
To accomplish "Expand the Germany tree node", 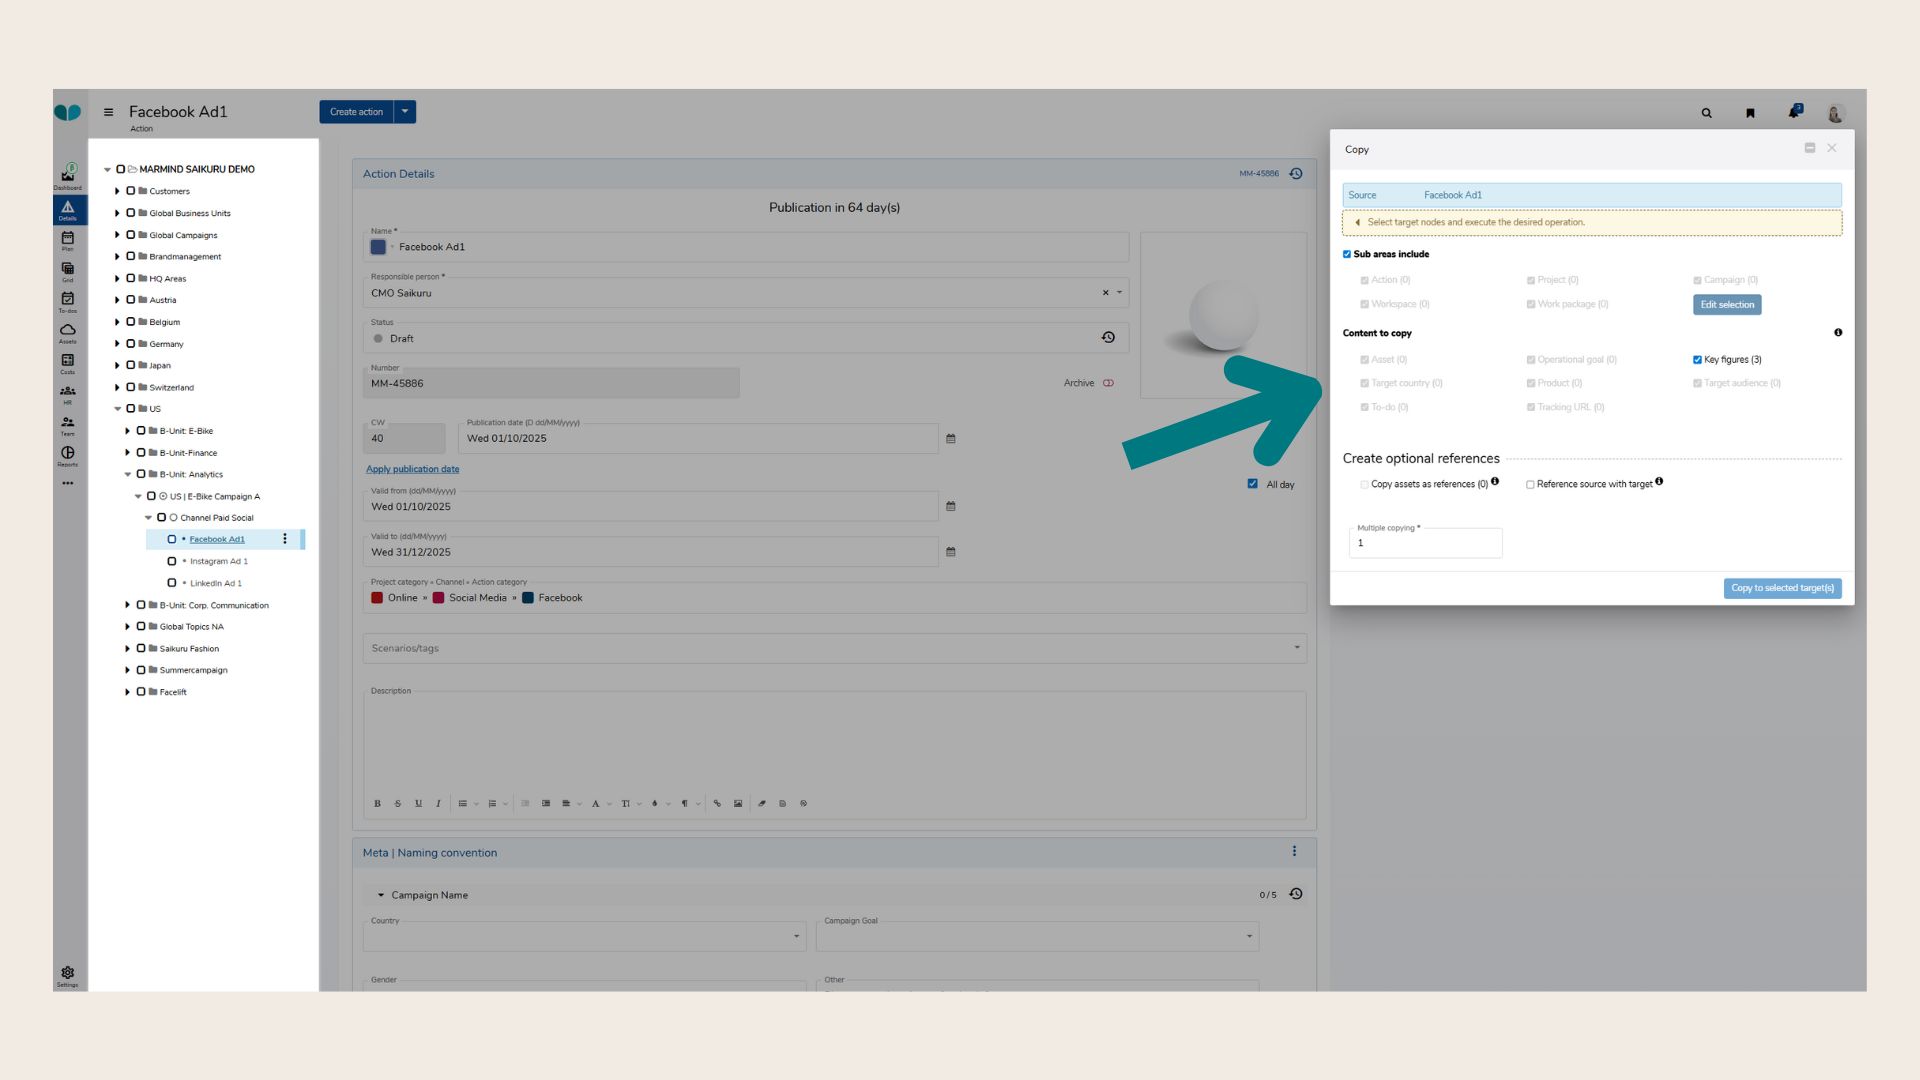I will pyautogui.click(x=117, y=344).
